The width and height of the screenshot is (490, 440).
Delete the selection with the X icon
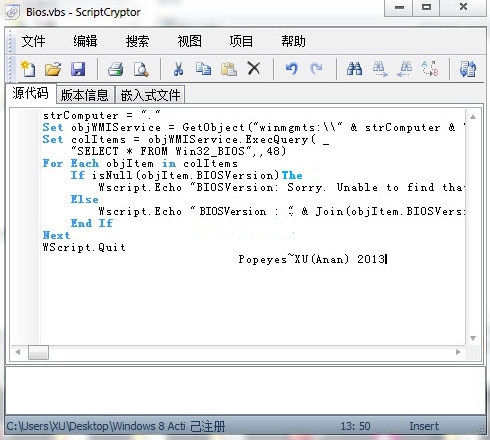point(254,69)
